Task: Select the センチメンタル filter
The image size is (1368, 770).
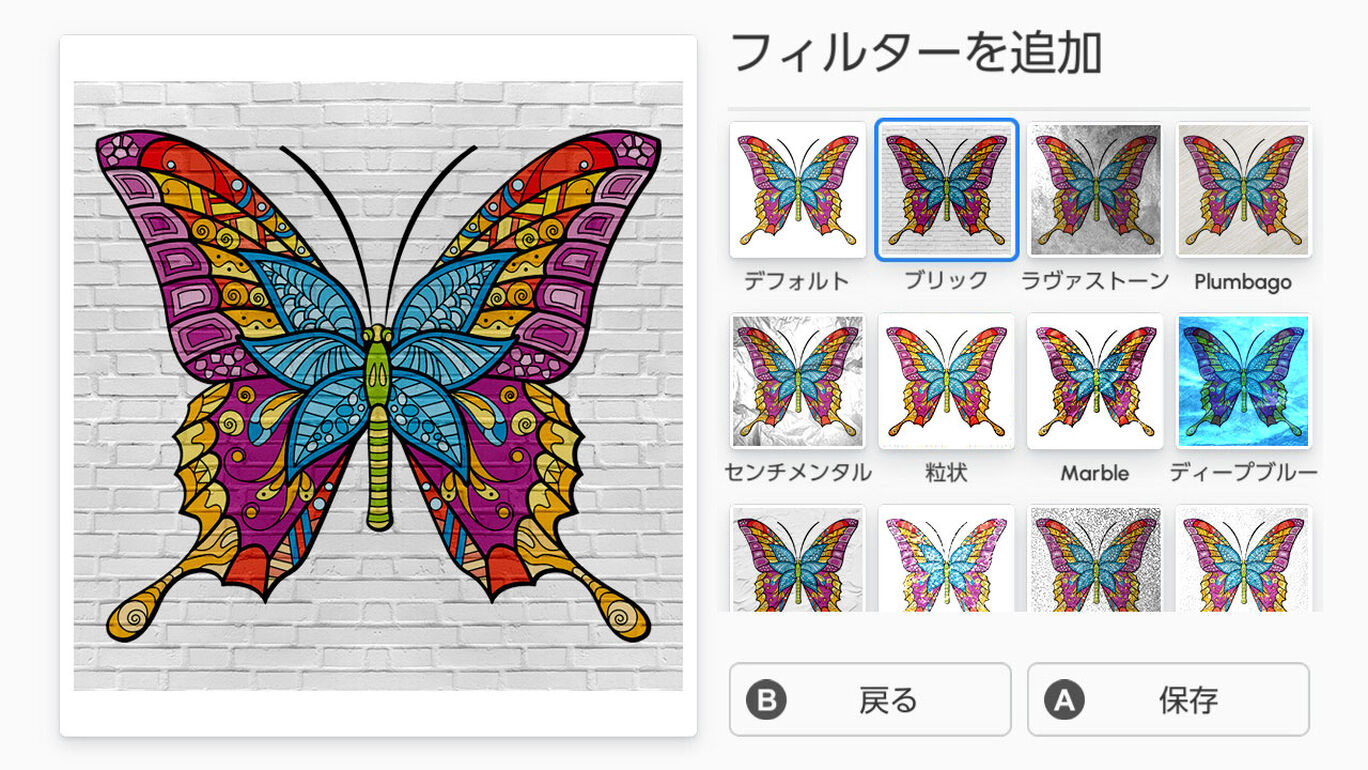Action: (x=797, y=381)
